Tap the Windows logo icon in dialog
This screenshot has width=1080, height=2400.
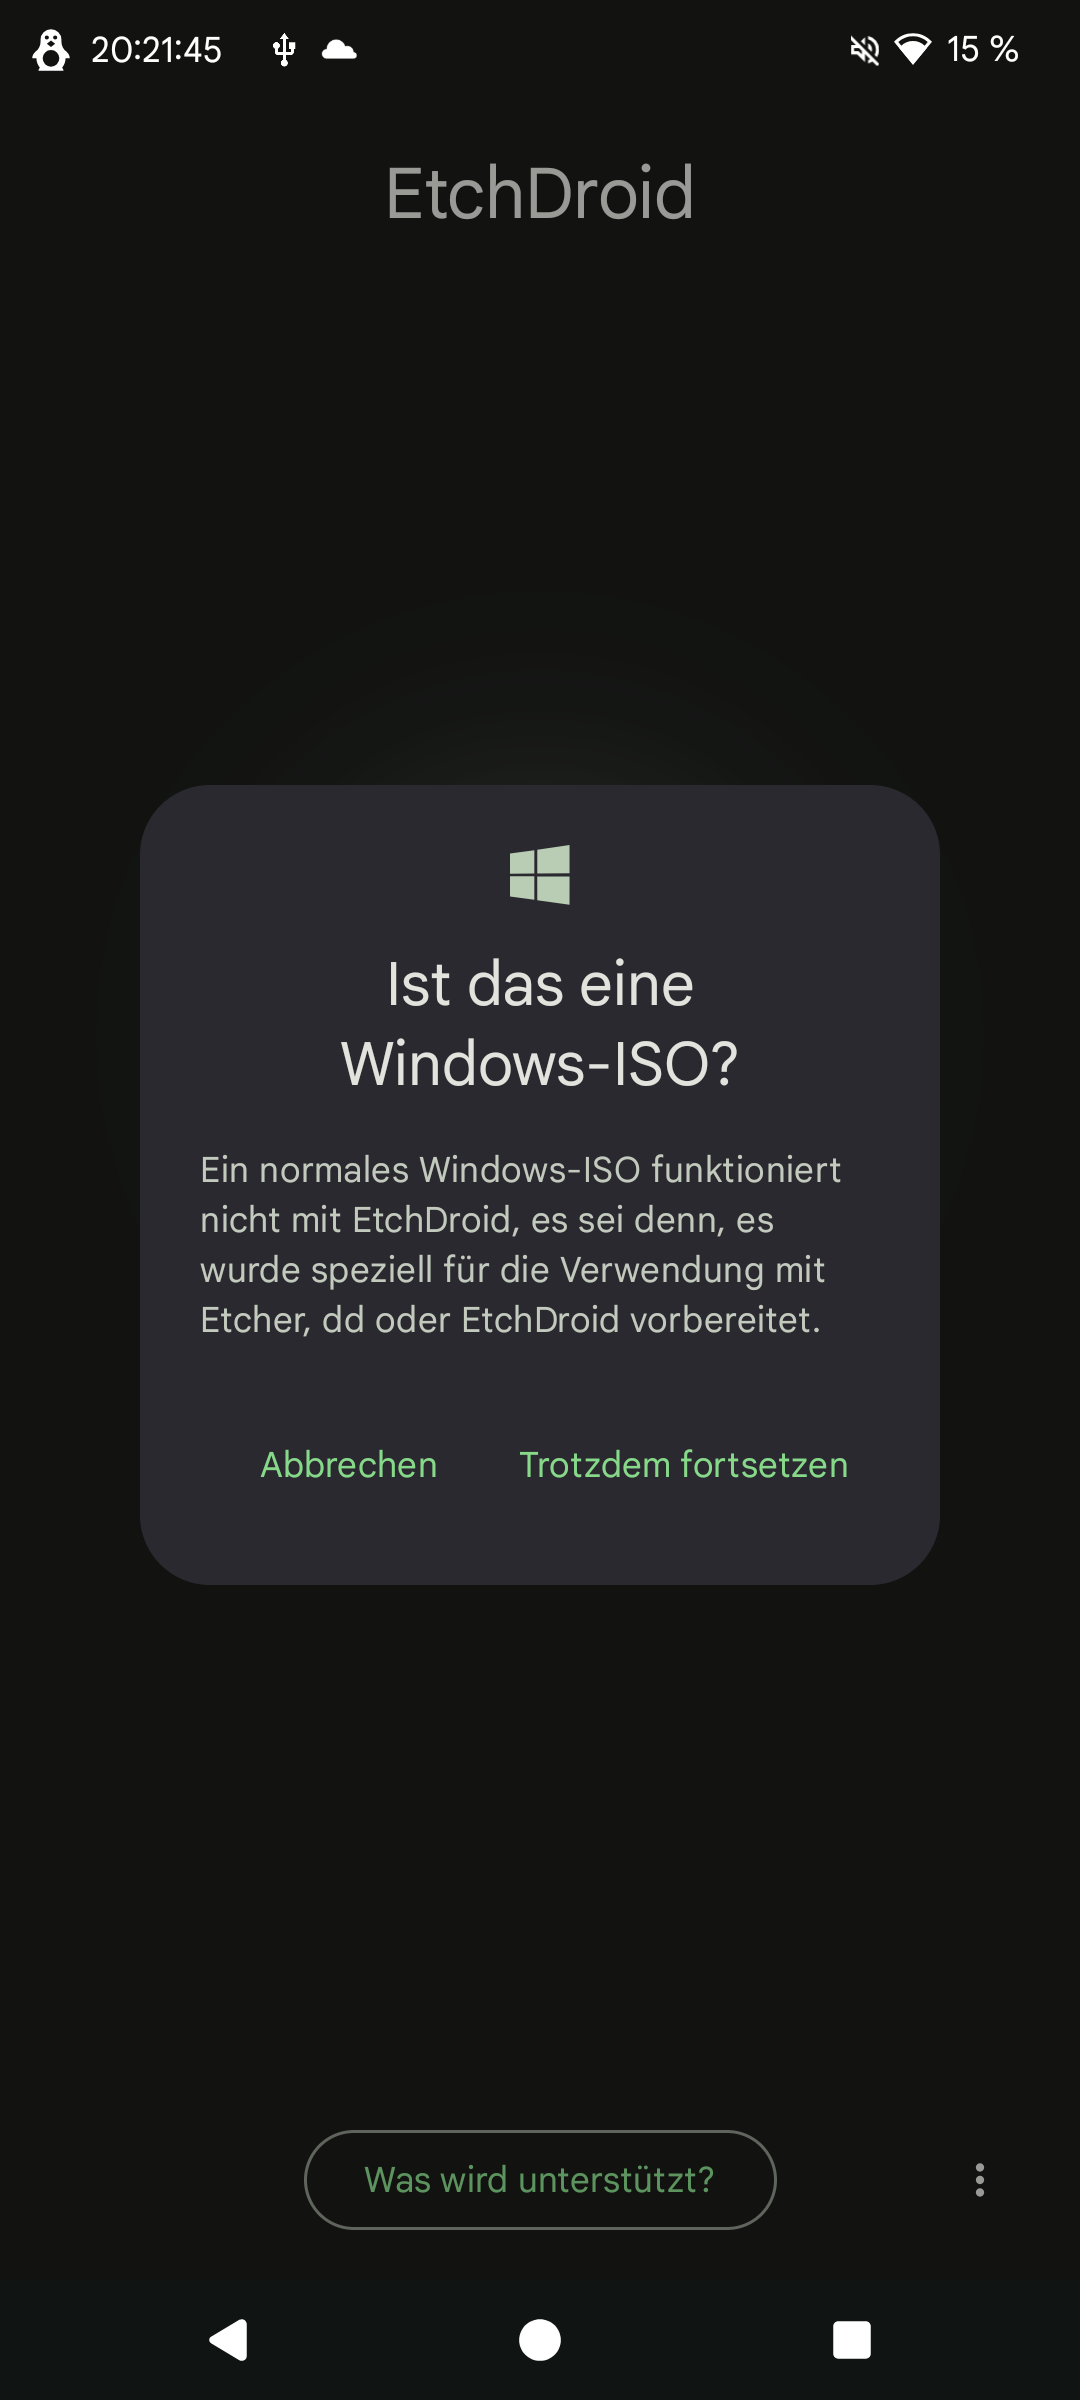point(540,874)
